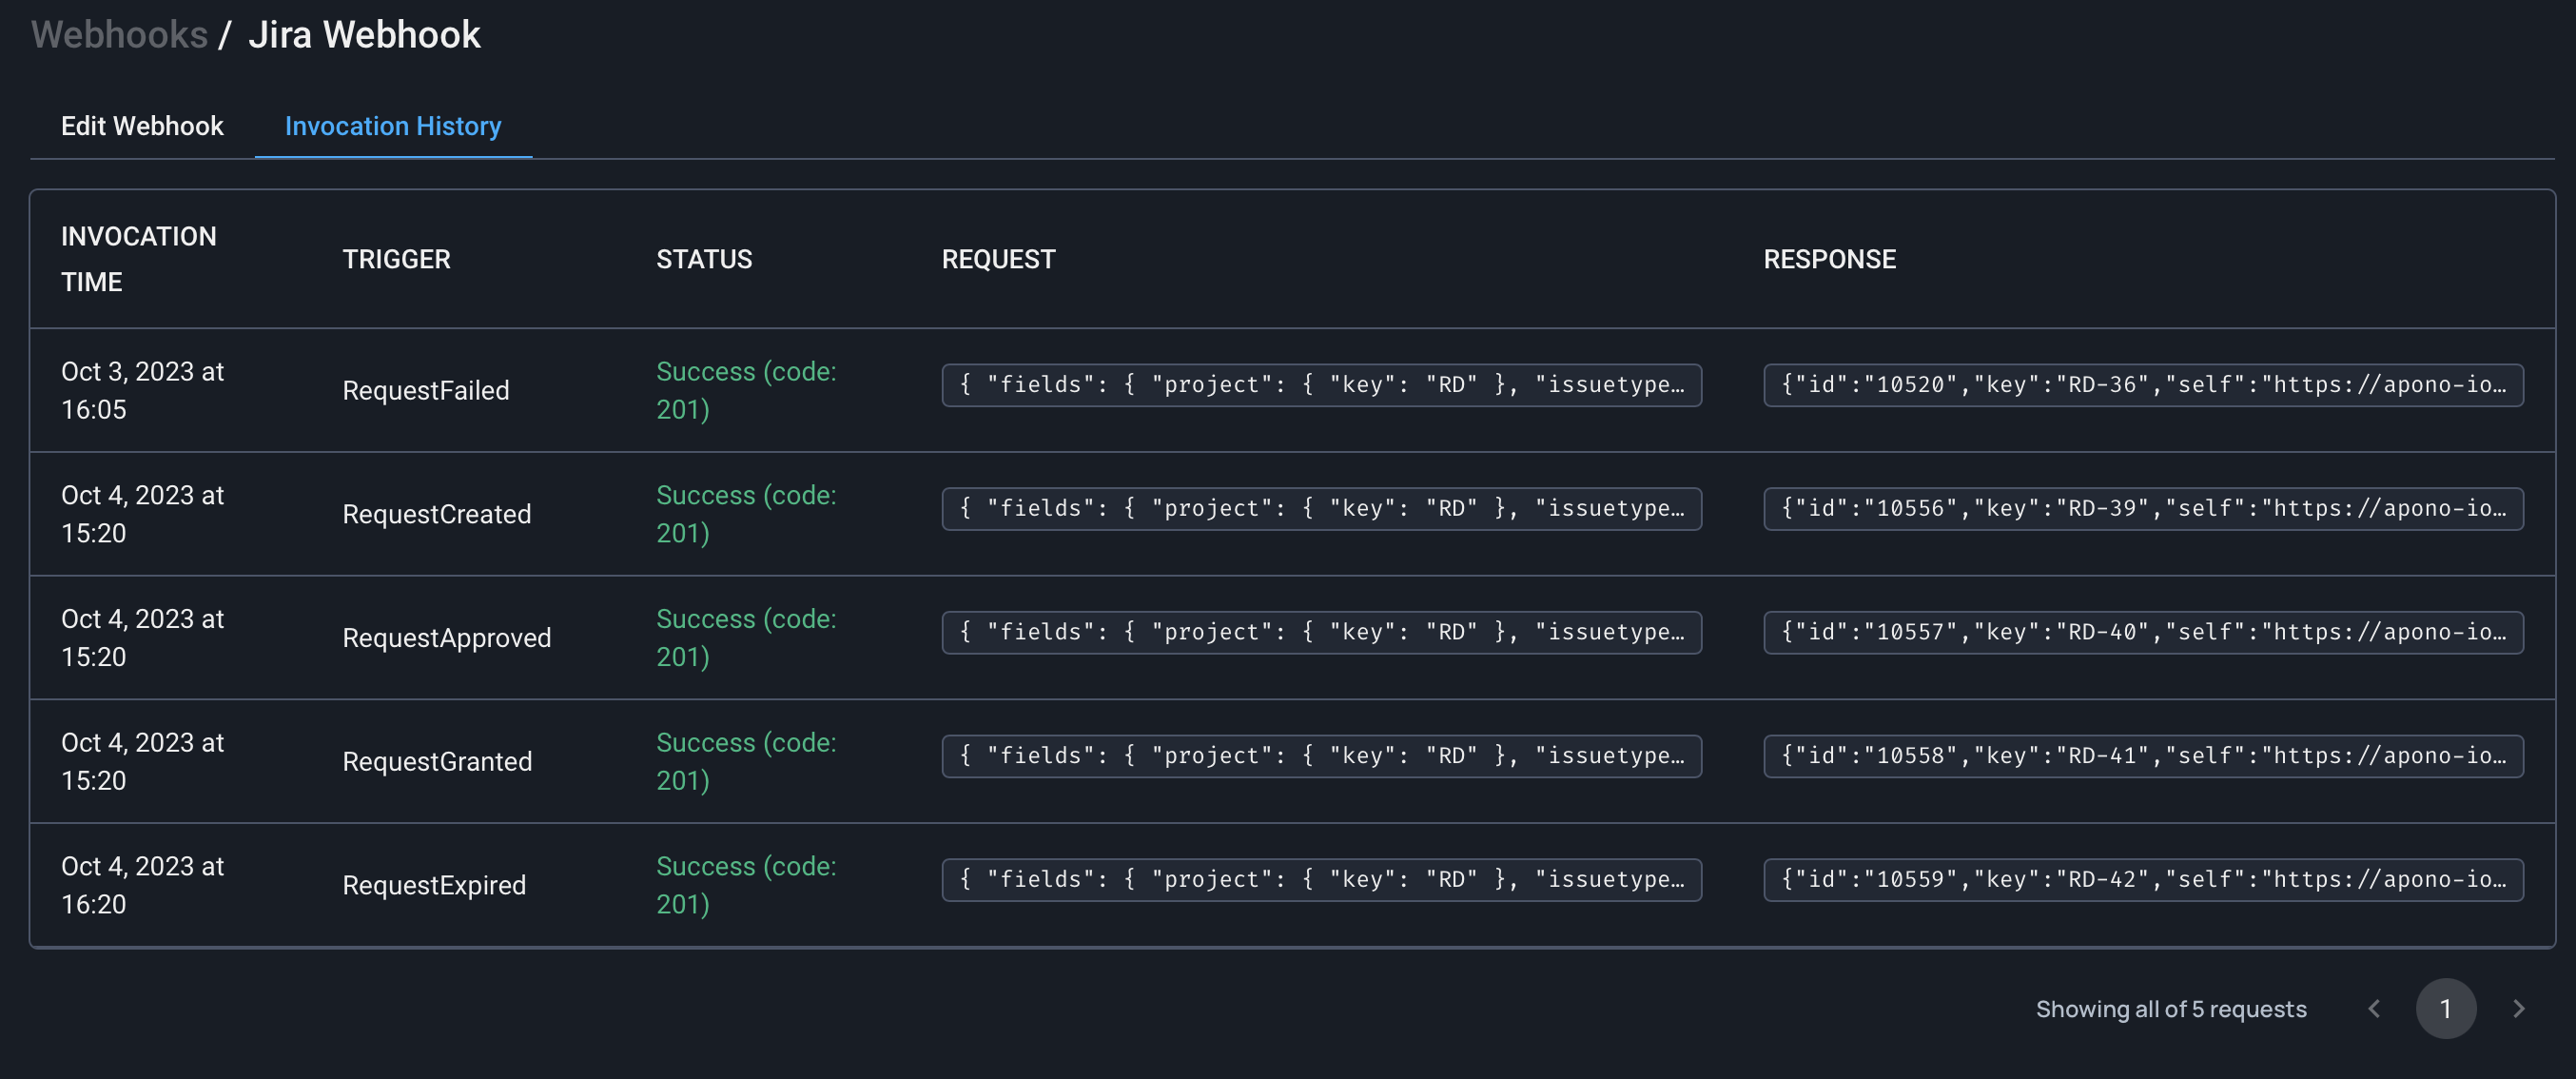
Task: Navigate to Webhooks breadcrumb link
Action: point(119,35)
